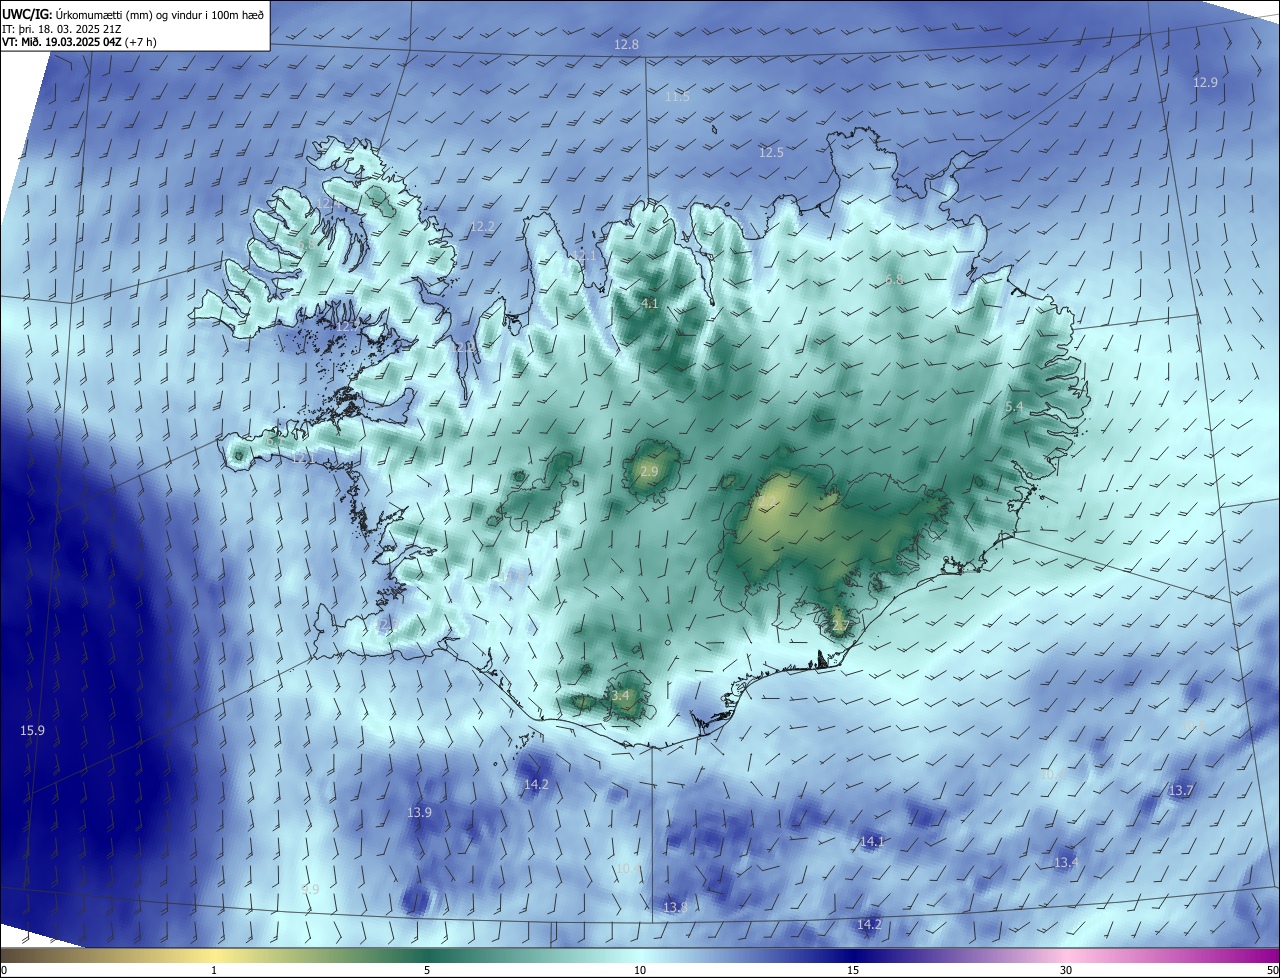Click the 4.1 value label on the map
Image resolution: width=1280 pixels, height=978 pixels.
(x=650, y=304)
